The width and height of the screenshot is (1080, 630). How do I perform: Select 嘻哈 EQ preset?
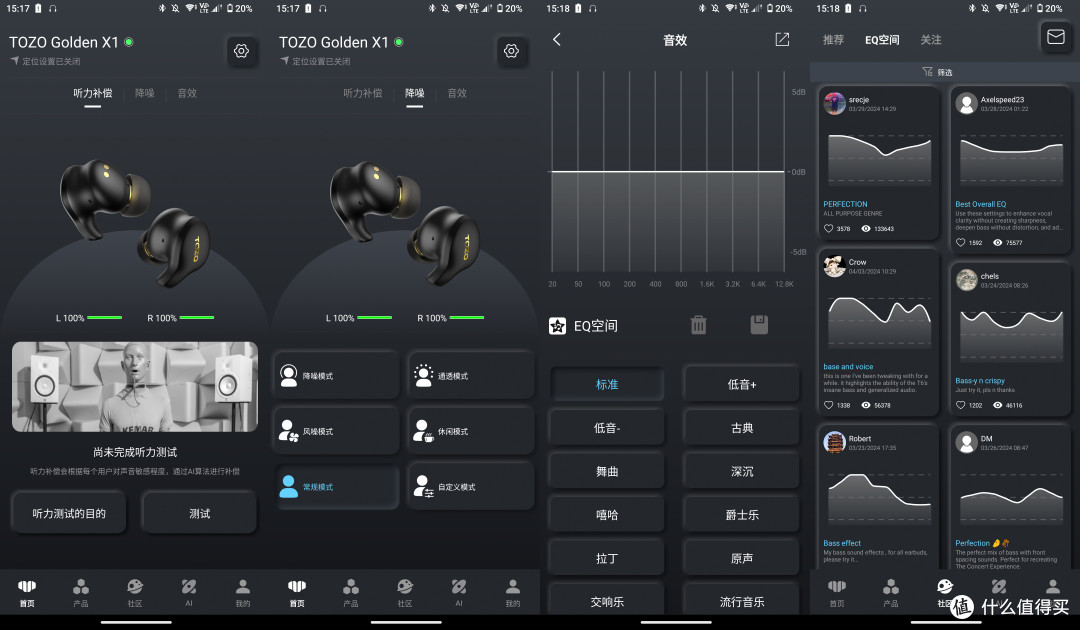607,514
